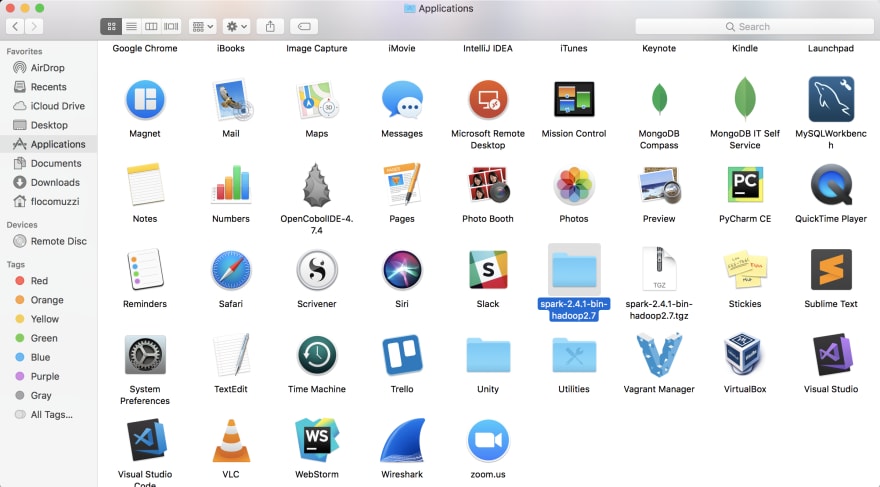Viewport: 880px width, 487px height.
Task: Open the item grouping dropdown
Action: 203,26
